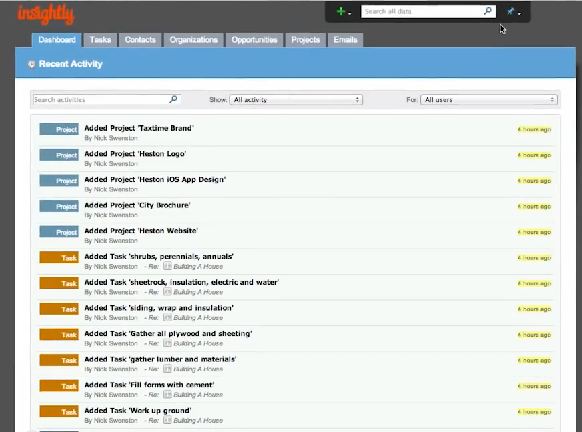Open the Show: All activity dropdown
The image size is (582, 432).
pos(296,99)
